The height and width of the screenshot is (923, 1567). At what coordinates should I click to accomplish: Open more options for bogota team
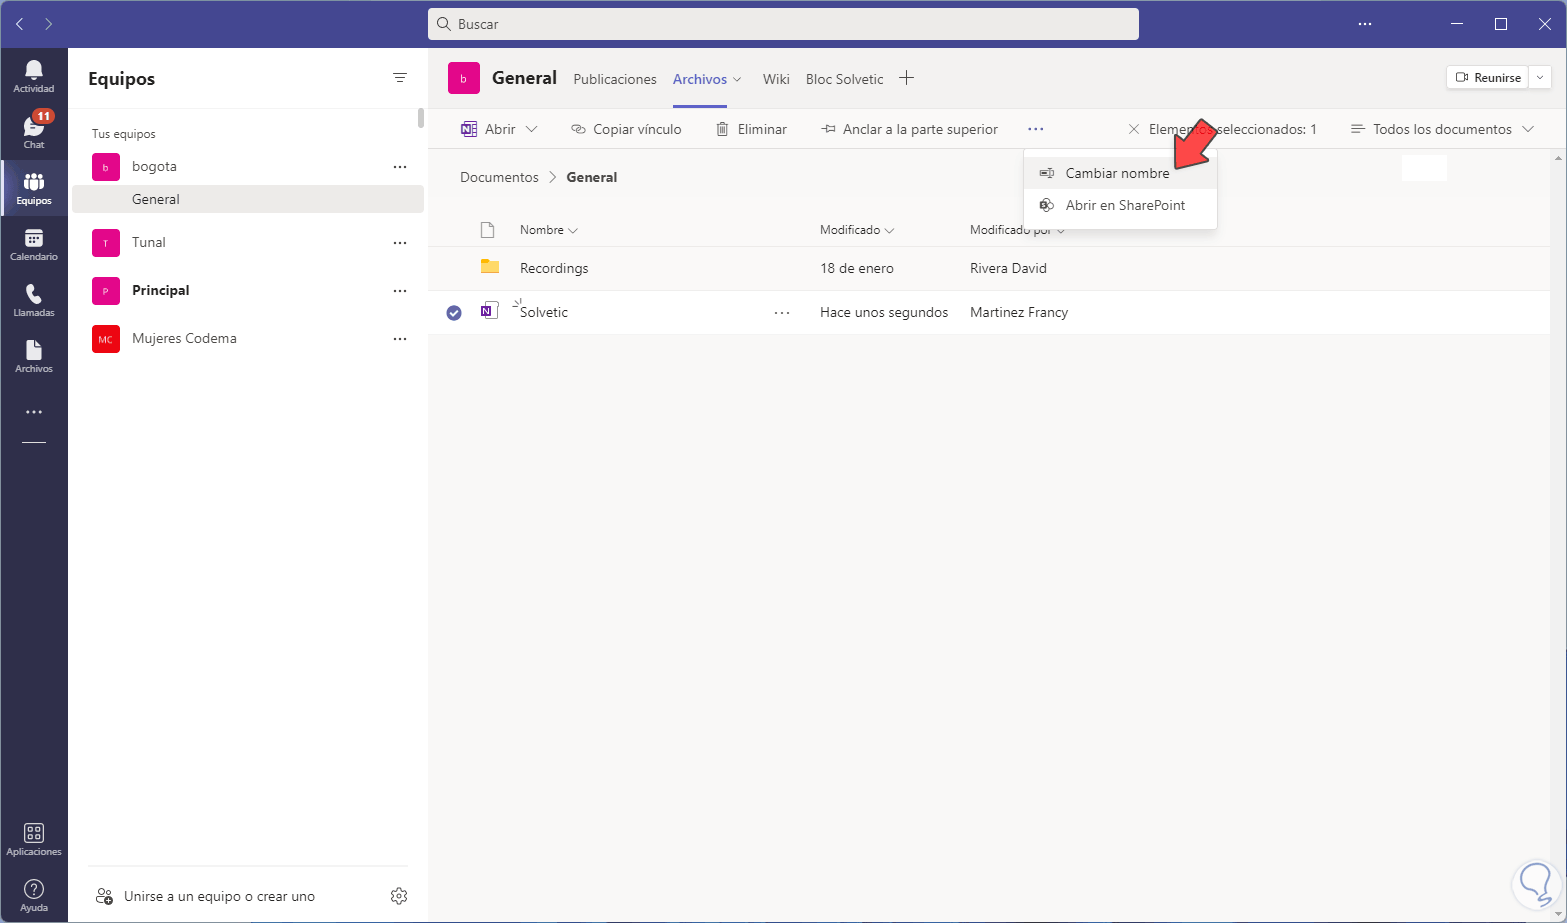click(x=400, y=167)
